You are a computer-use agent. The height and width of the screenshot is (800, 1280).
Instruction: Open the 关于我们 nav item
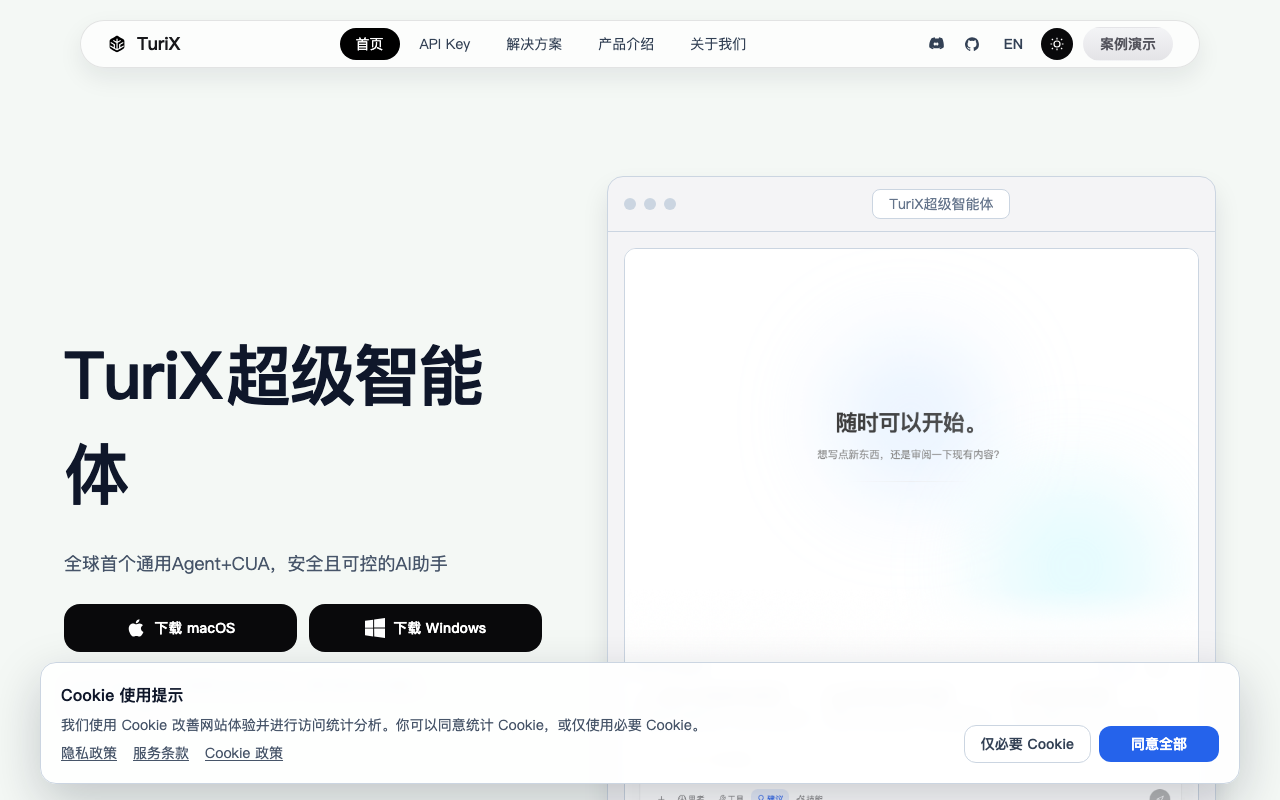tap(718, 44)
